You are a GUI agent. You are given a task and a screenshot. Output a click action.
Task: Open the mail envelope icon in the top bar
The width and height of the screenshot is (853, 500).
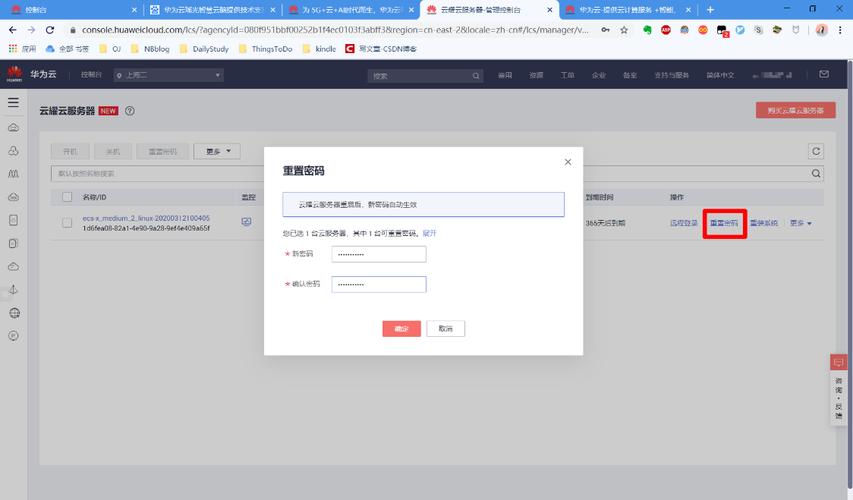(824, 74)
